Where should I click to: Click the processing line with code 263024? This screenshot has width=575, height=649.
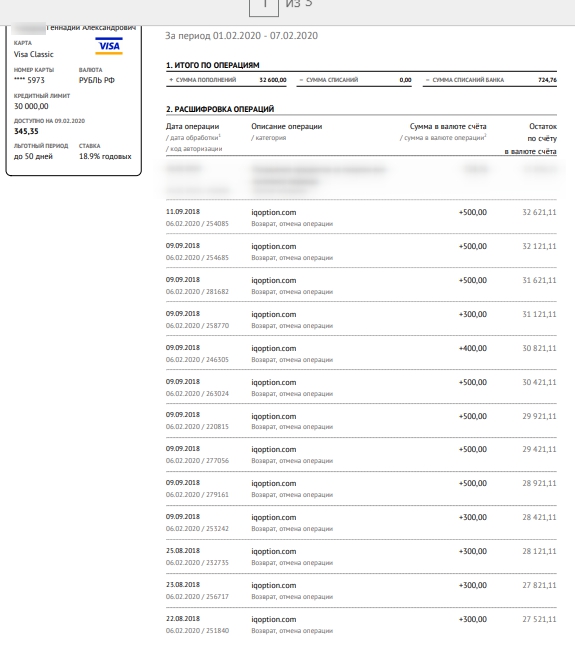coord(197,393)
